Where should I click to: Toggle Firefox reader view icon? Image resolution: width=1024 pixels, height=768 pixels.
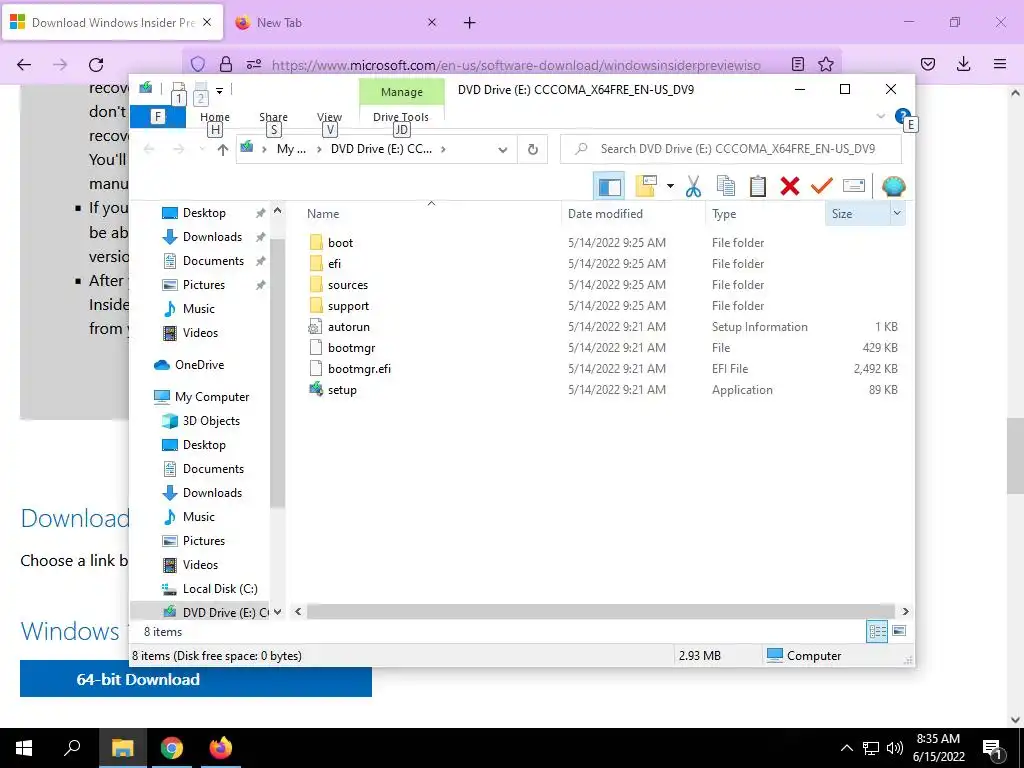click(x=797, y=64)
